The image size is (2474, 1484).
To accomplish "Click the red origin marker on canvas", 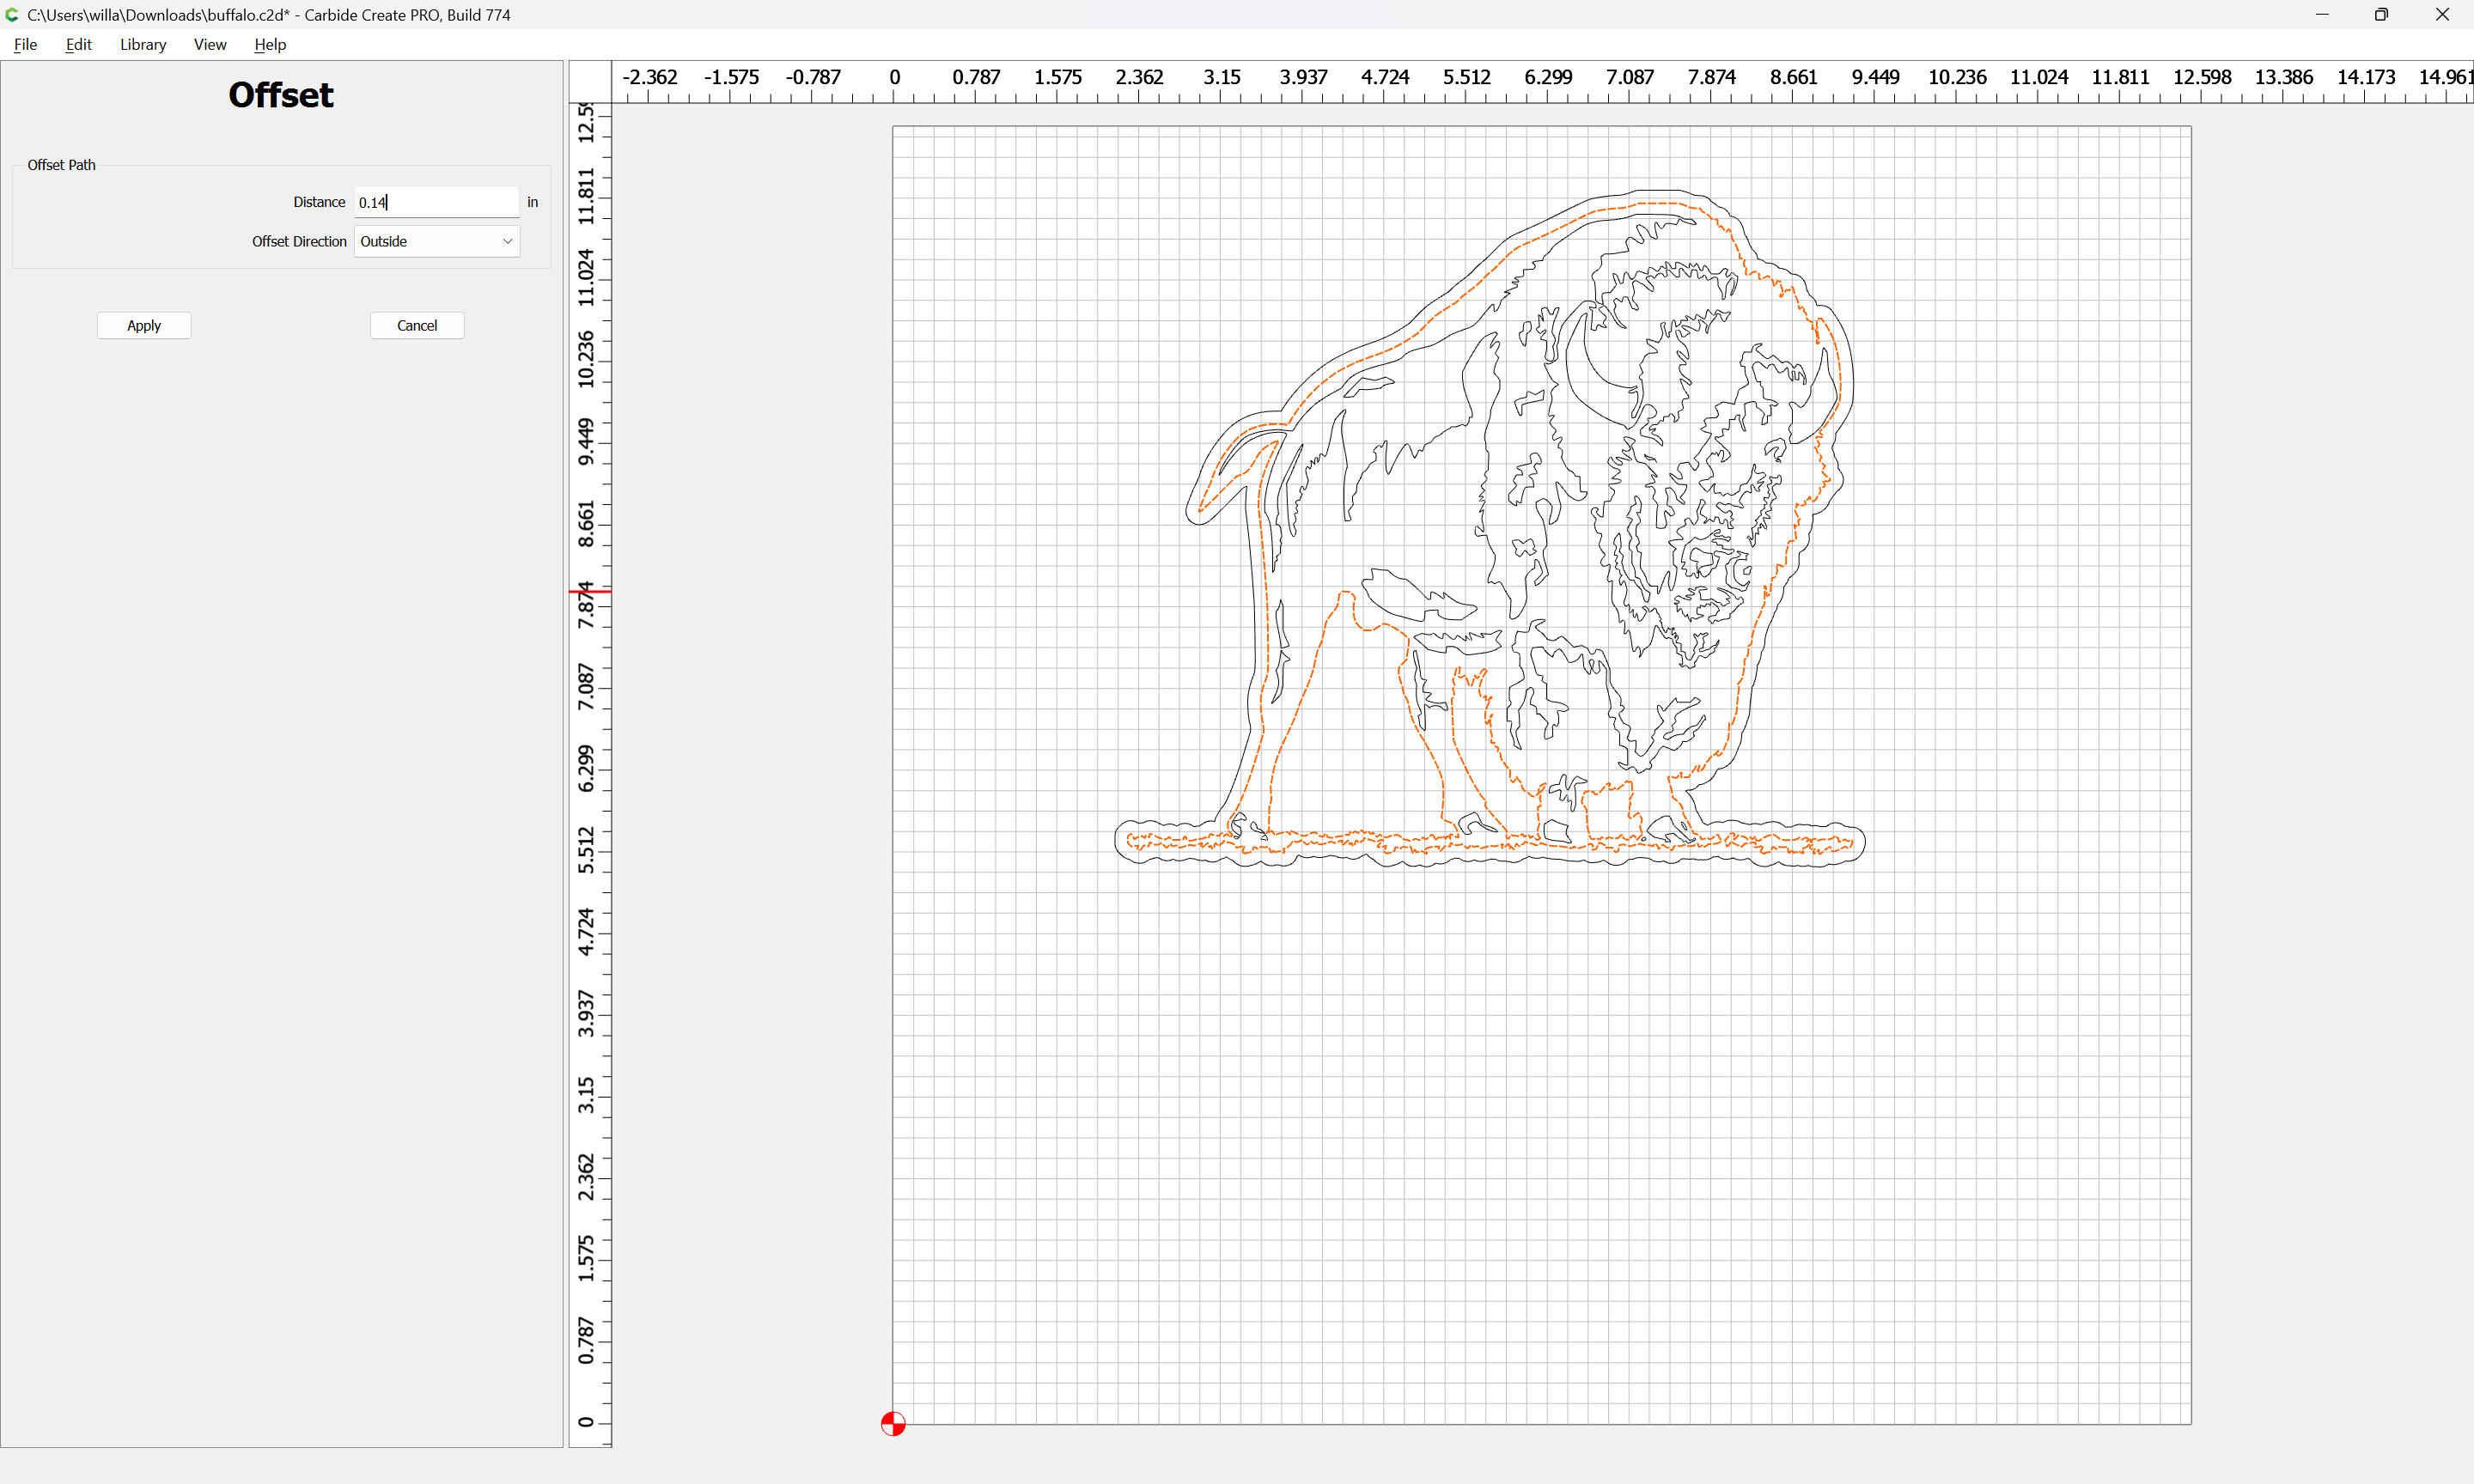I will (x=893, y=1423).
